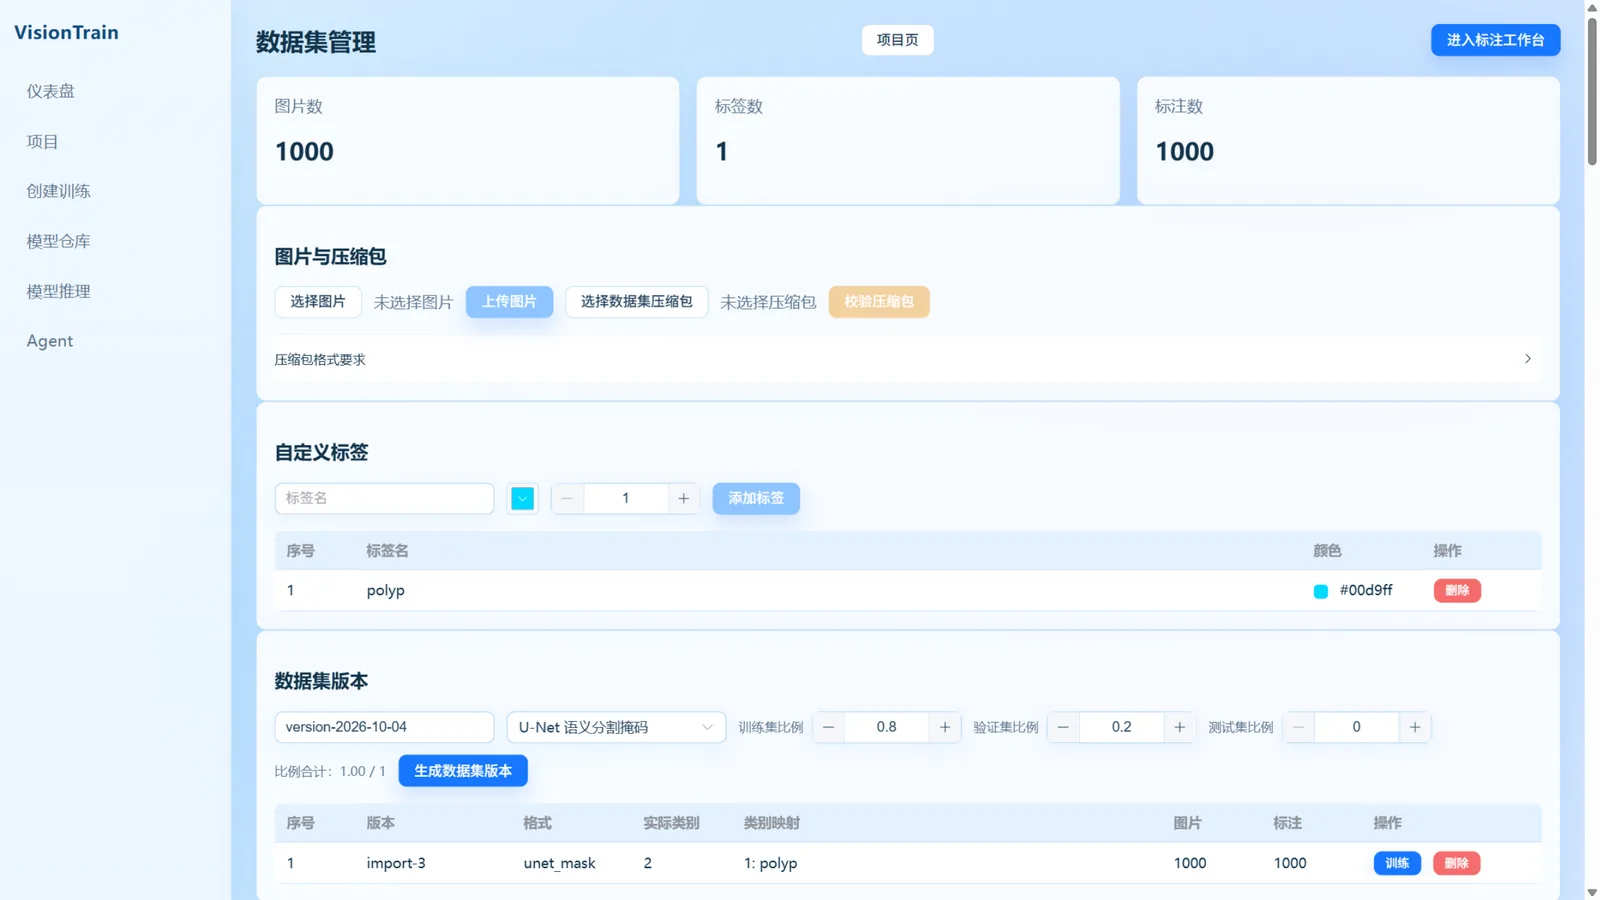Open the U-Net 语义分割掩码 format dropdown
This screenshot has height=900, width=1600.
(x=616, y=727)
